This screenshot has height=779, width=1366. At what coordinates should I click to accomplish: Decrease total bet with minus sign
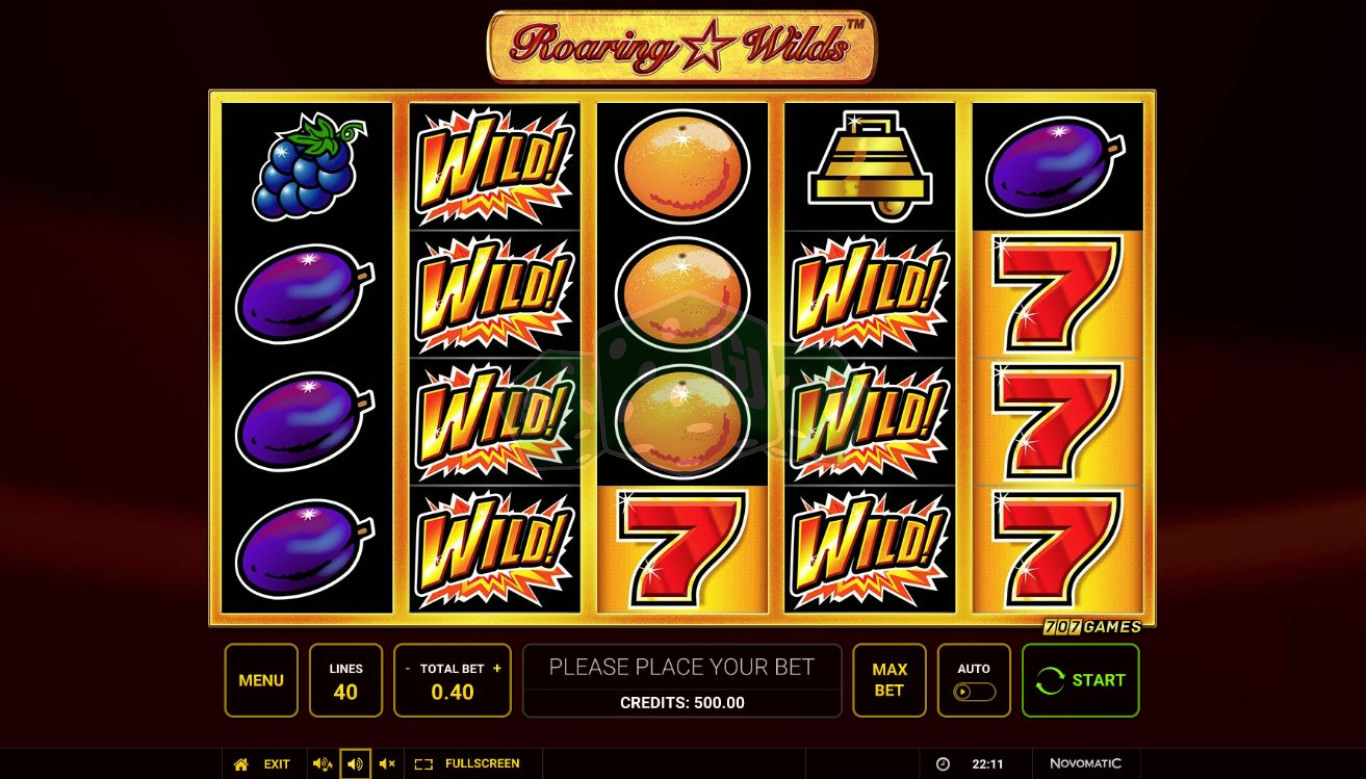[408, 669]
